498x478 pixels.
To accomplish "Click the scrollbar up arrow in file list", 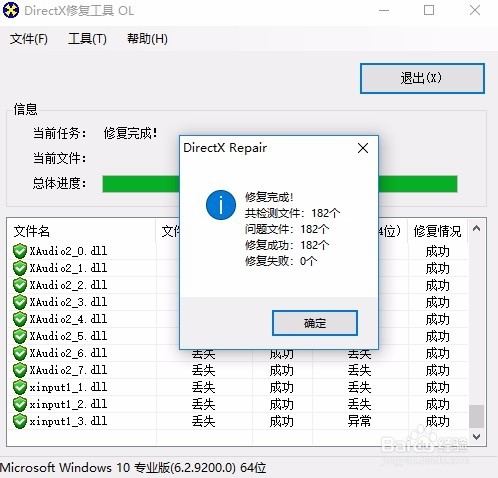I will coord(477,228).
